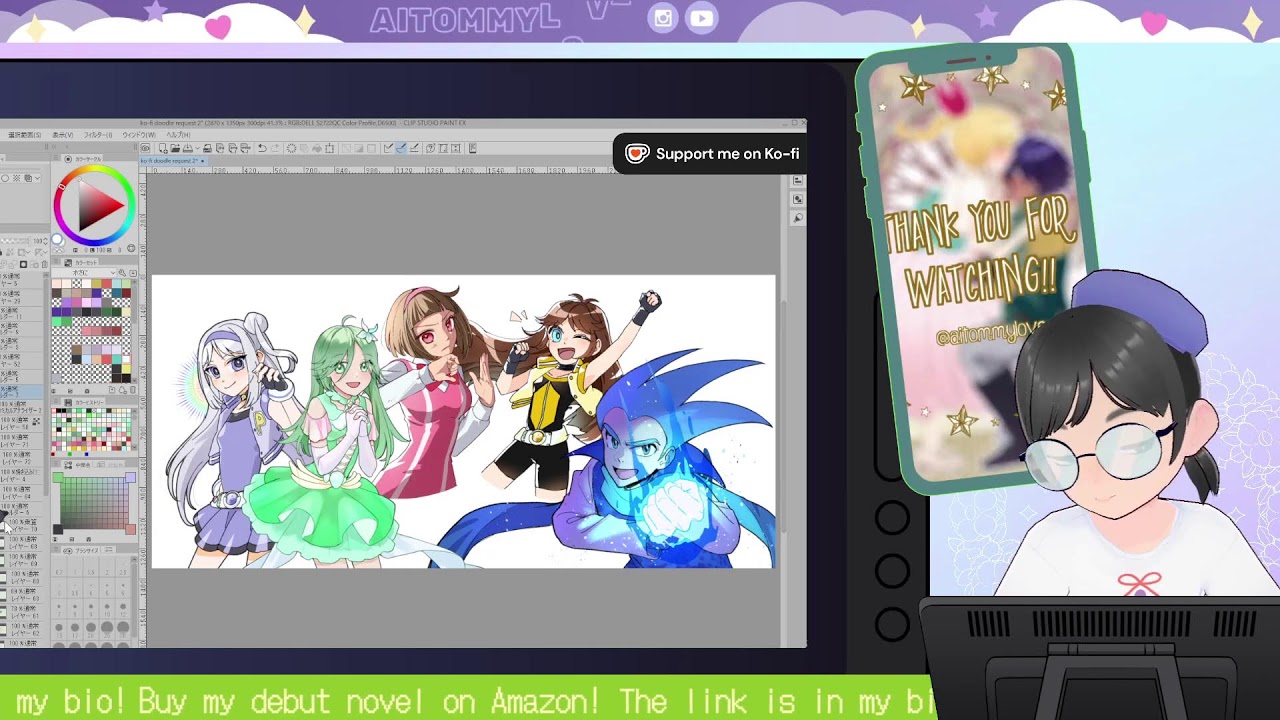Viewport: 1280px width, 720px height.
Task: Delete swatch using color set trash icon
Action: click(x=133, y=390)
